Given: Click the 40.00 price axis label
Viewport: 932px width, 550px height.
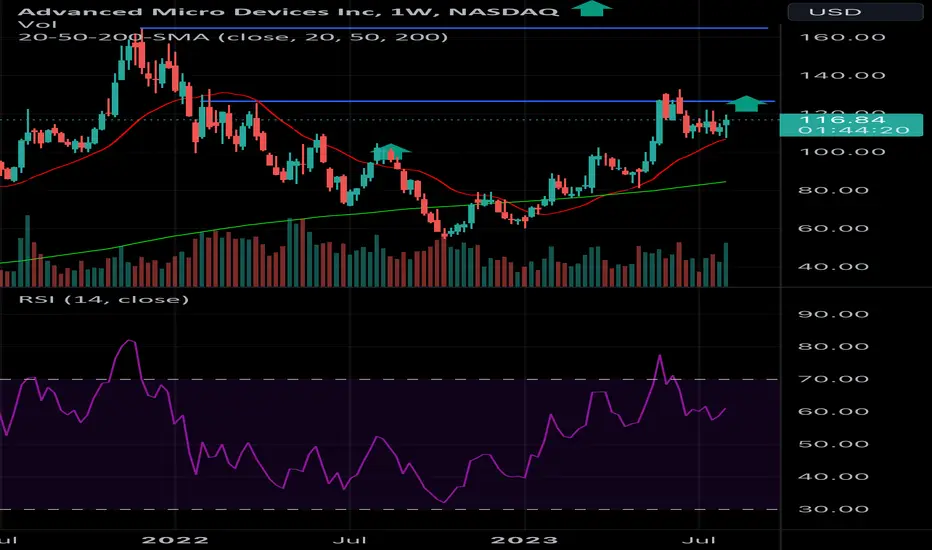Looking at the screenshot, I should pos(833,266).
